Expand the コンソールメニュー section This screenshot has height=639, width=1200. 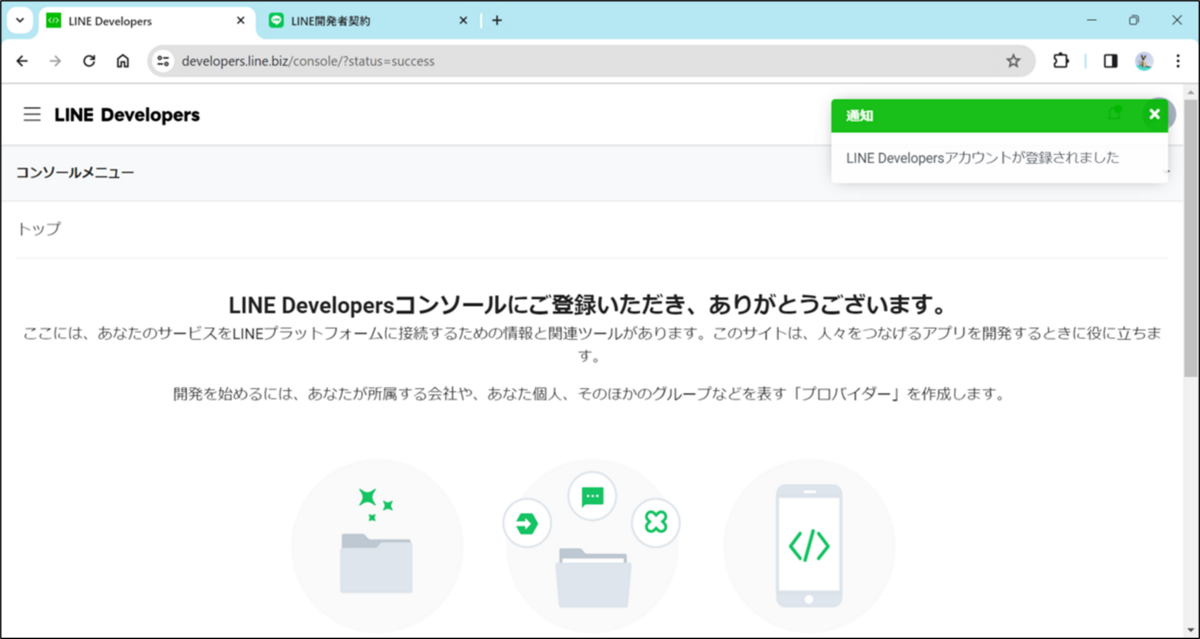coord(591,173)
